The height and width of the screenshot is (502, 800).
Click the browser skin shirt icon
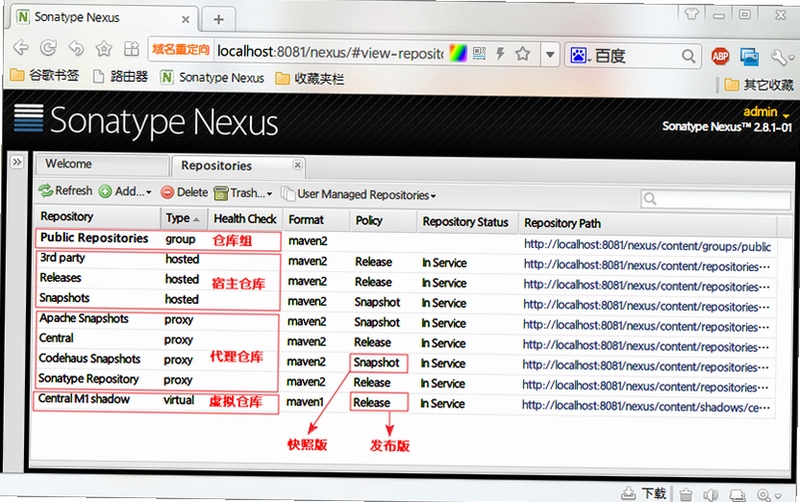(692, 13)
